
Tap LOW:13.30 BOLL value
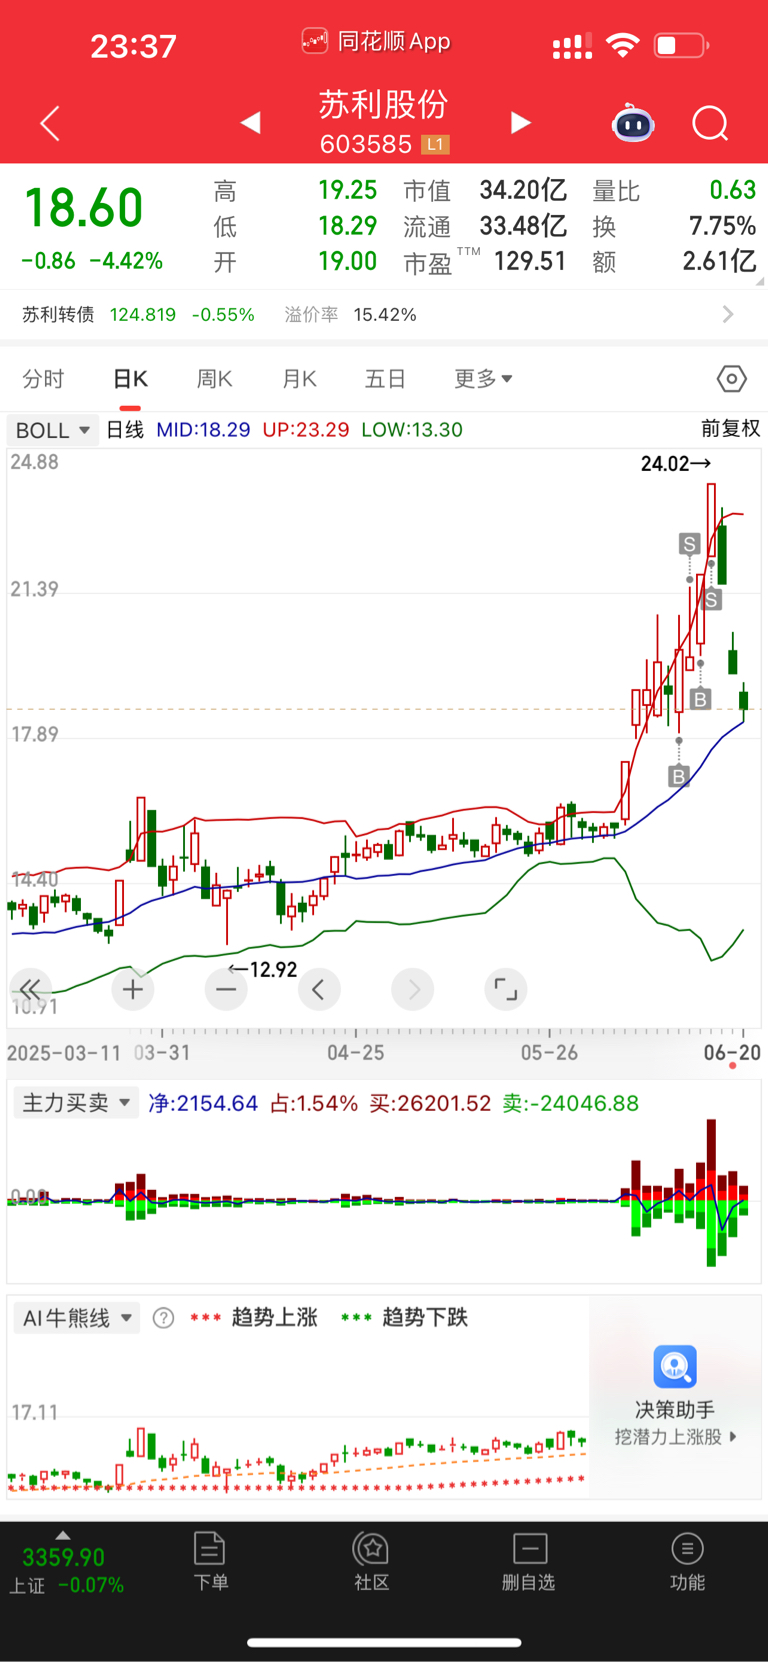coord(412,430)
